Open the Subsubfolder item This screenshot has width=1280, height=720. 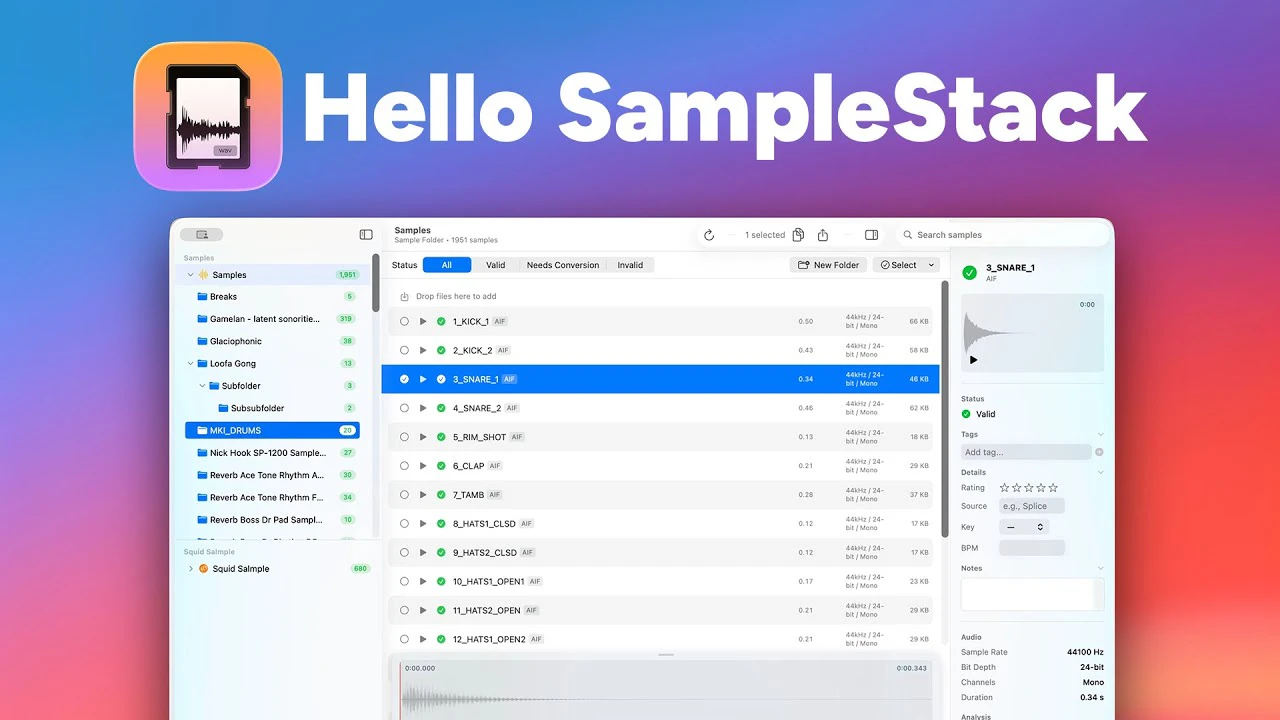tap(272, 408)
